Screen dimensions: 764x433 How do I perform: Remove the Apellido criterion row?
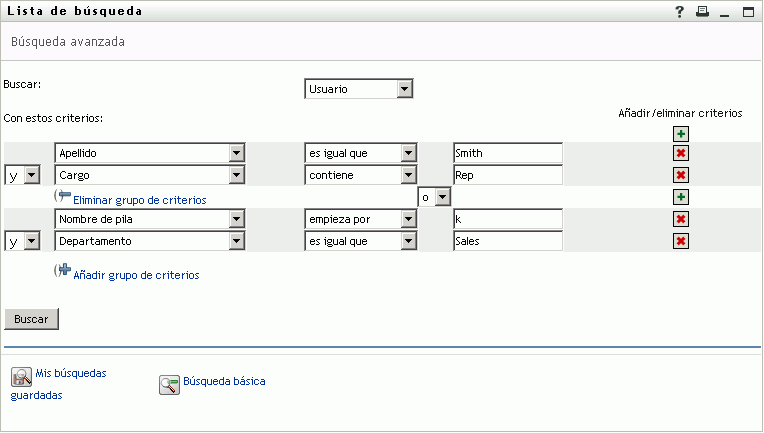(x=681, y=153)
